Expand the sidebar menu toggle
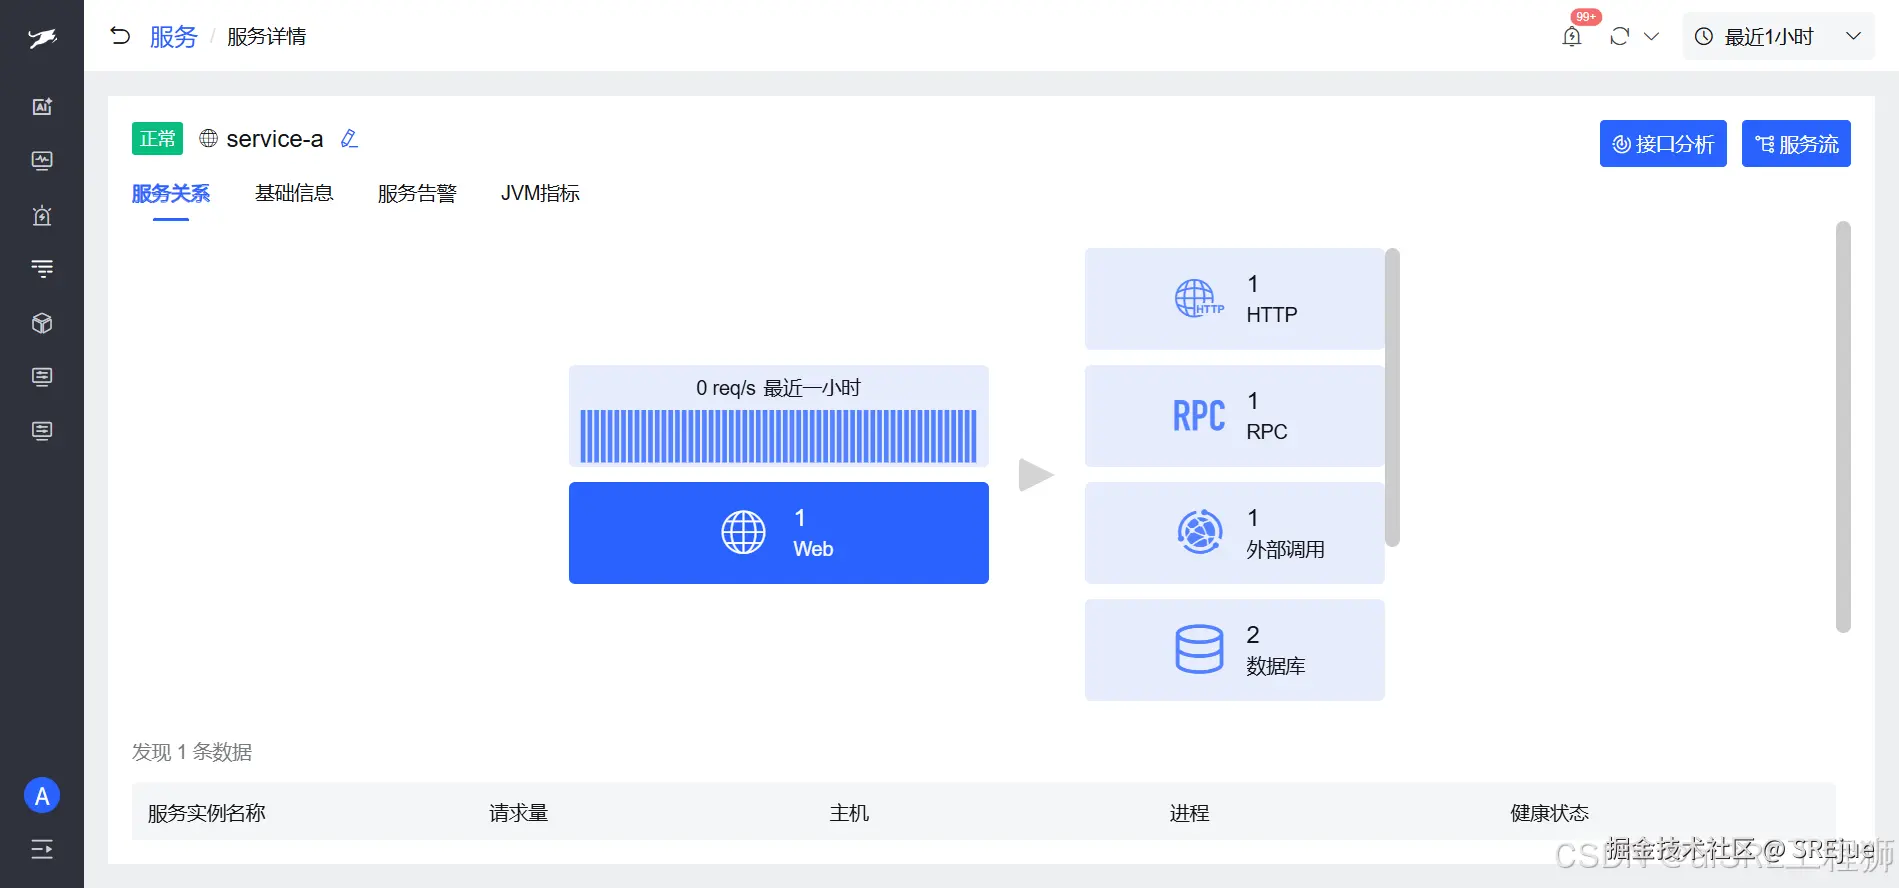This screenshot has height=888, width=1899. 42,850
